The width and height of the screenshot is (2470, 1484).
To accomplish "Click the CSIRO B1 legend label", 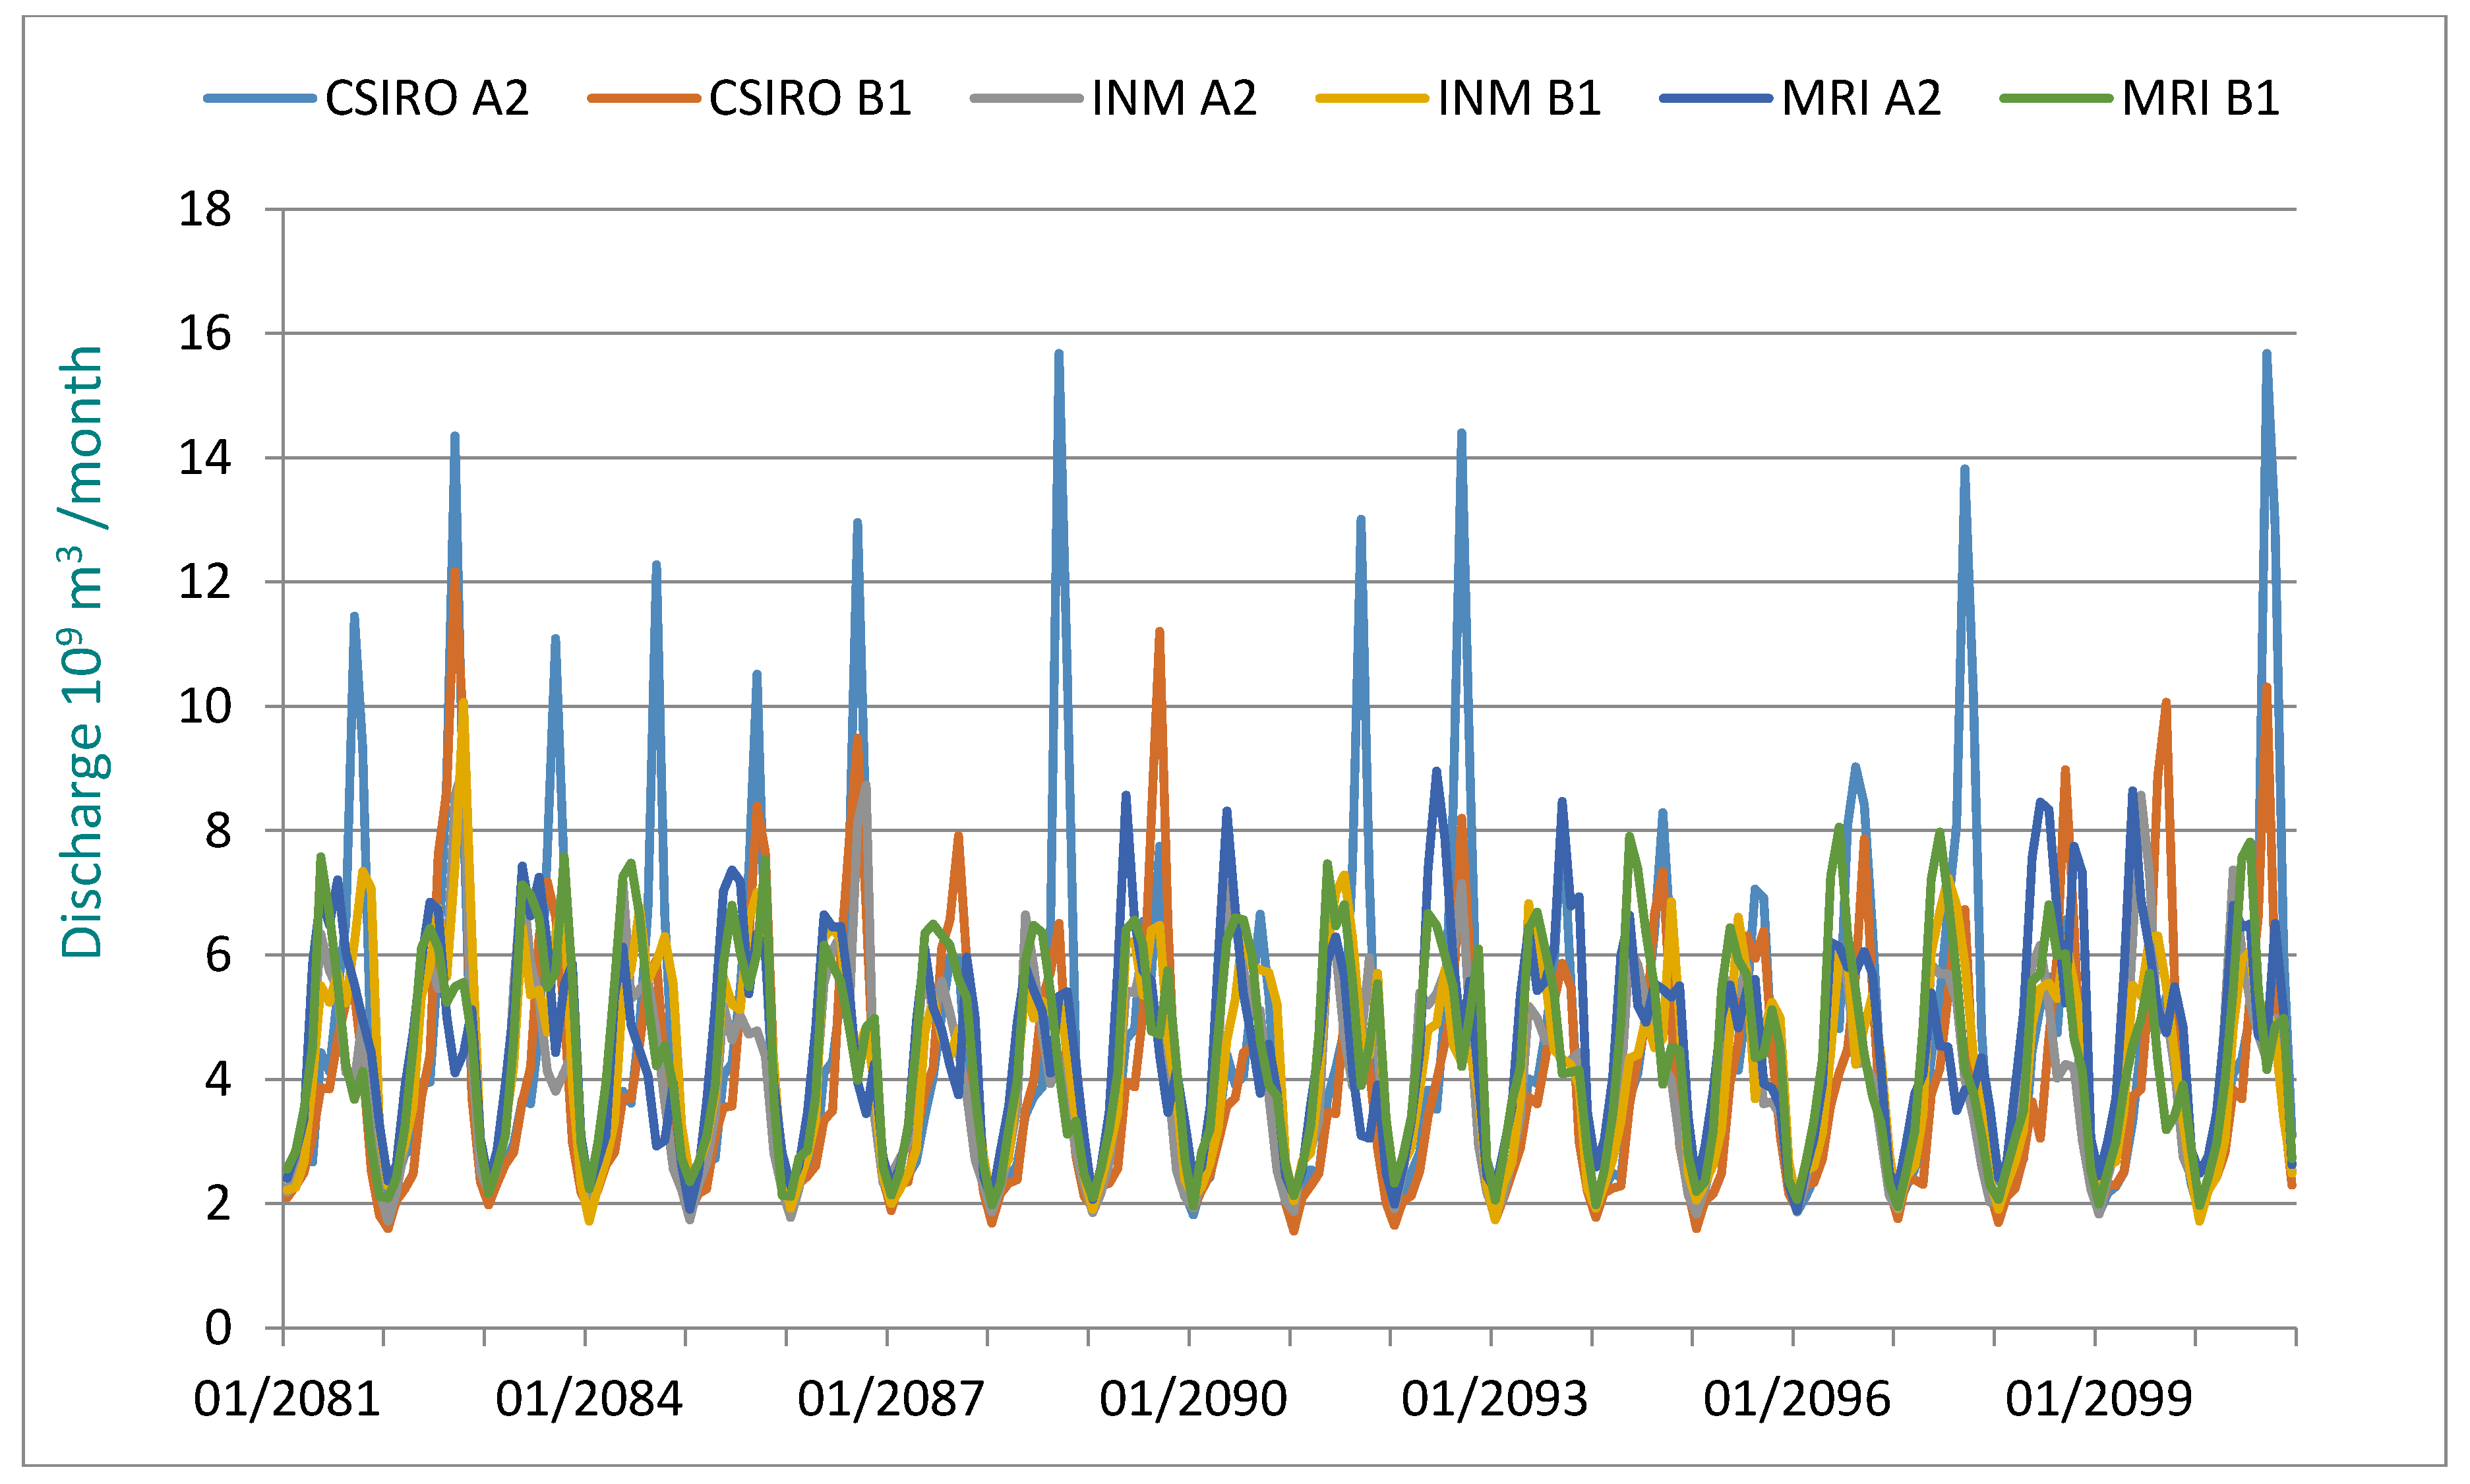I will [x=809, y=98].
